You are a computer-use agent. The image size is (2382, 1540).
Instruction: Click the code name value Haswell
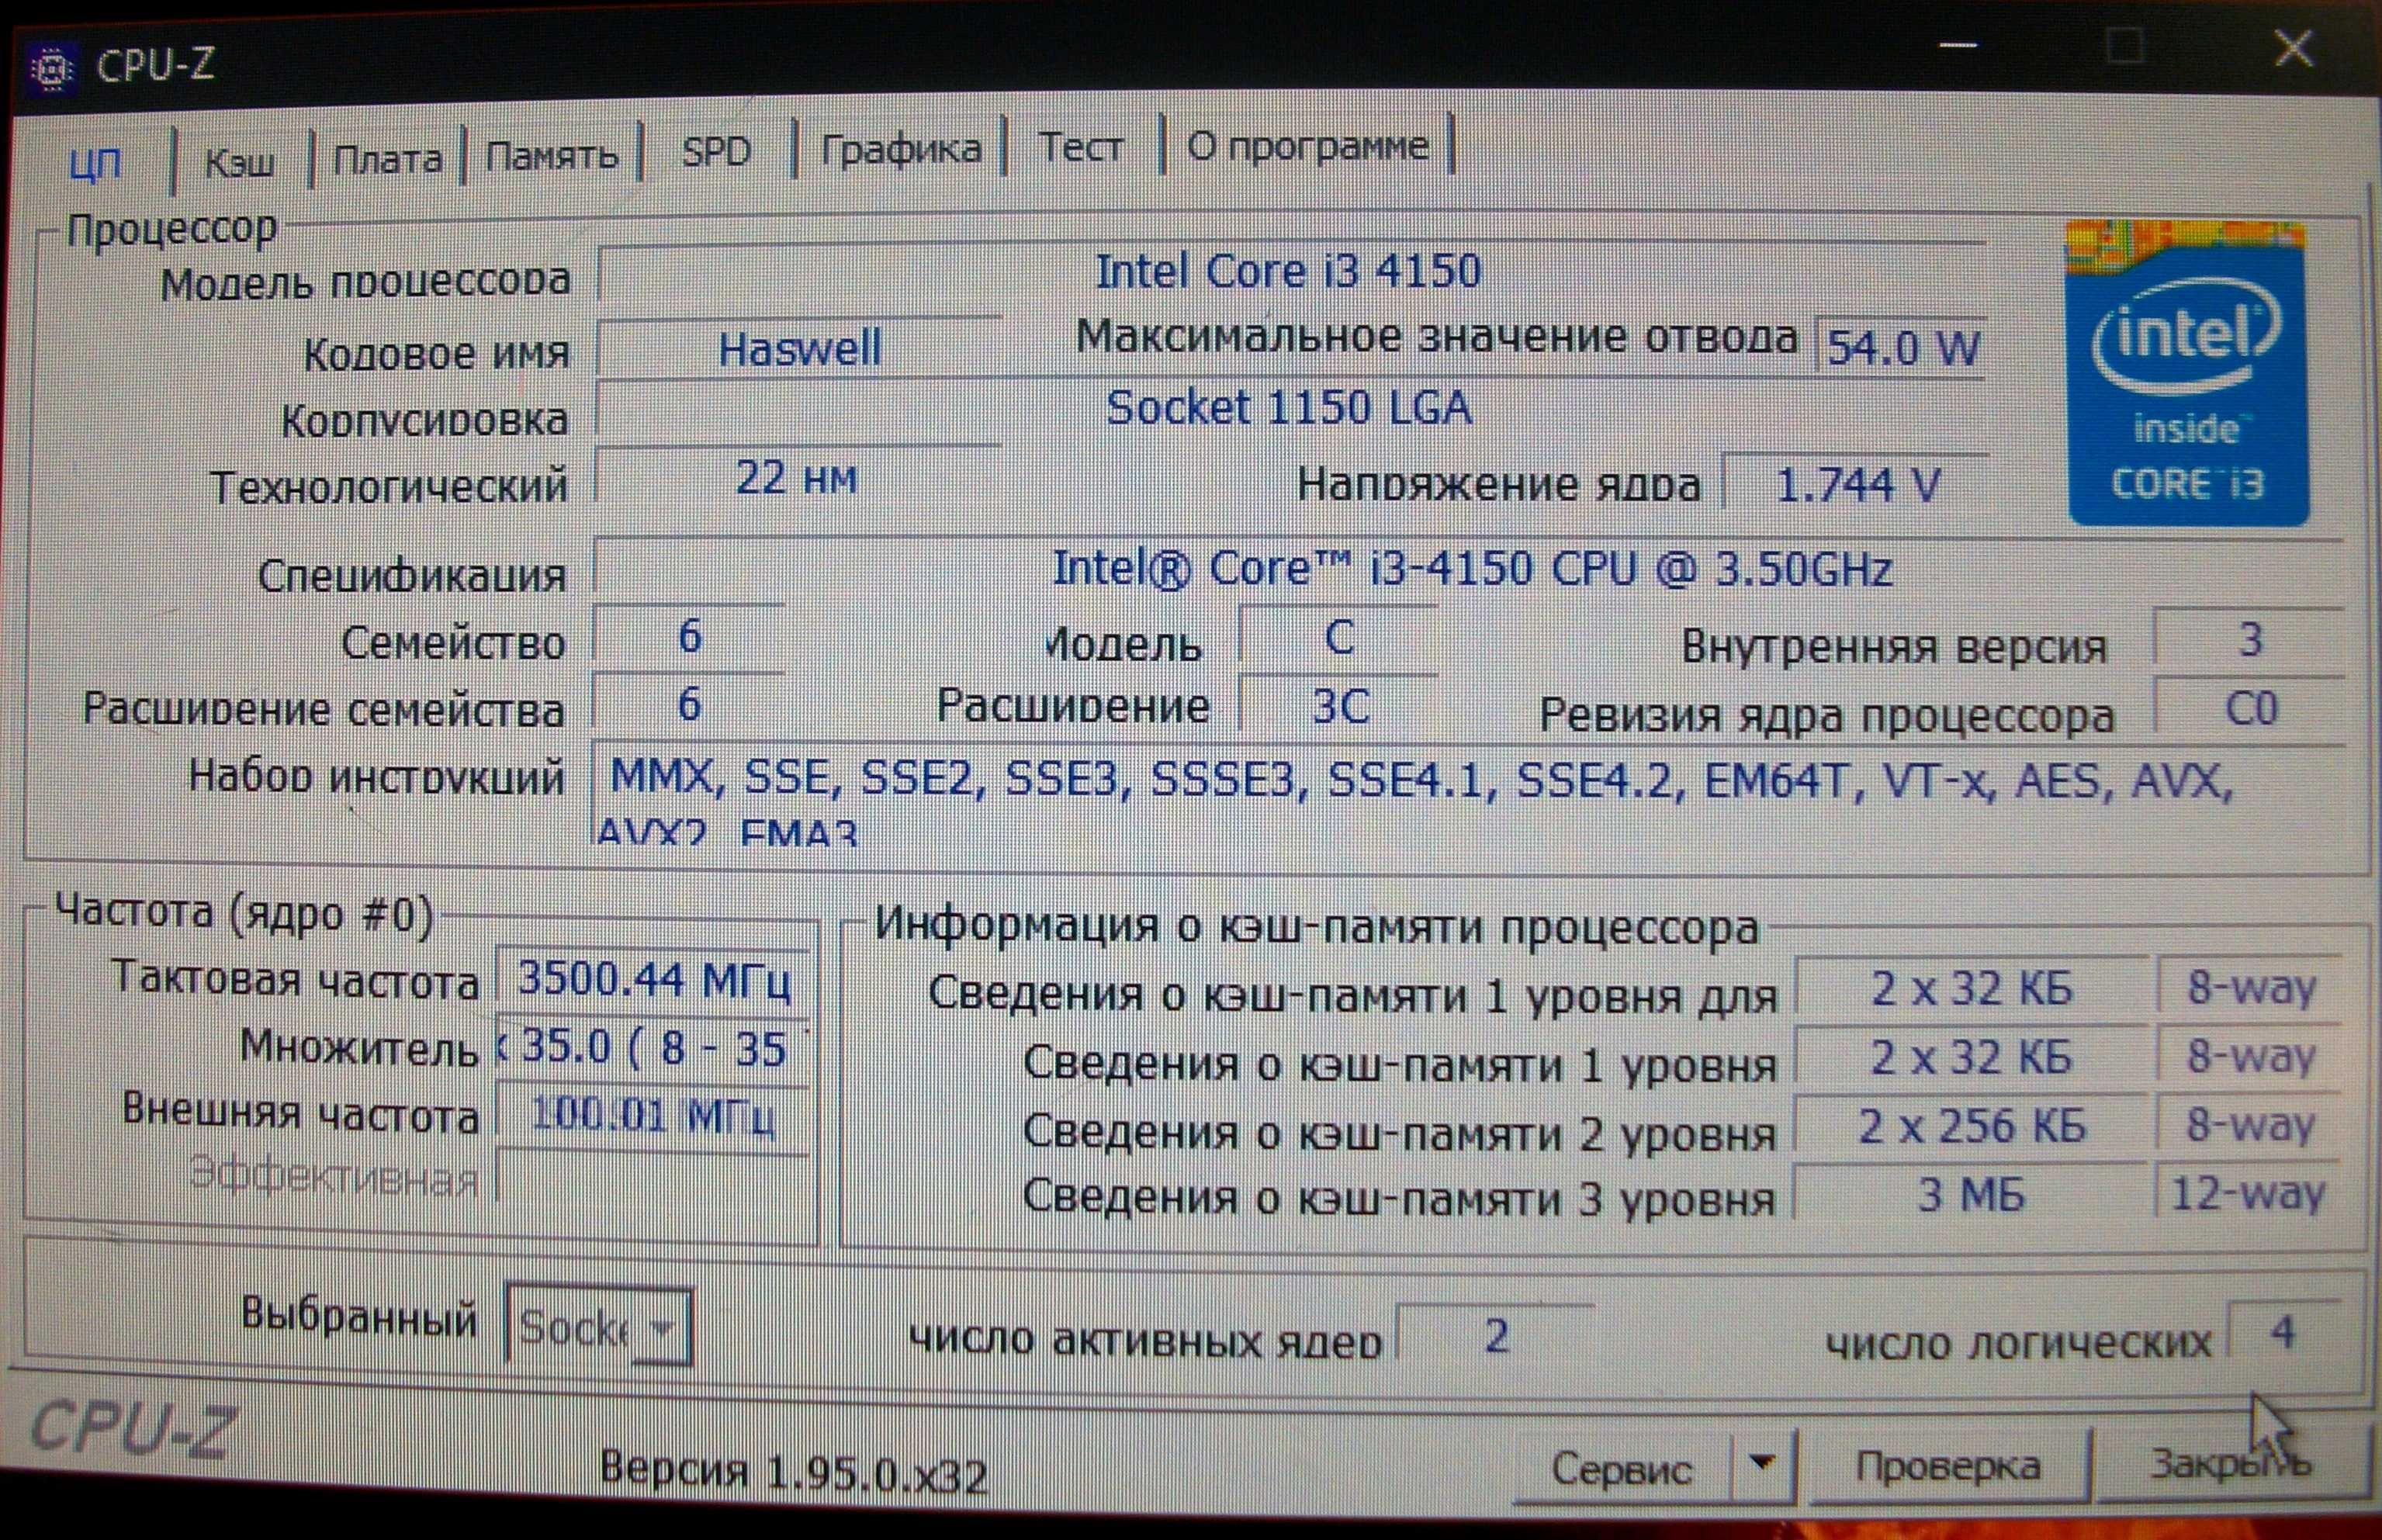coord(800,348)
